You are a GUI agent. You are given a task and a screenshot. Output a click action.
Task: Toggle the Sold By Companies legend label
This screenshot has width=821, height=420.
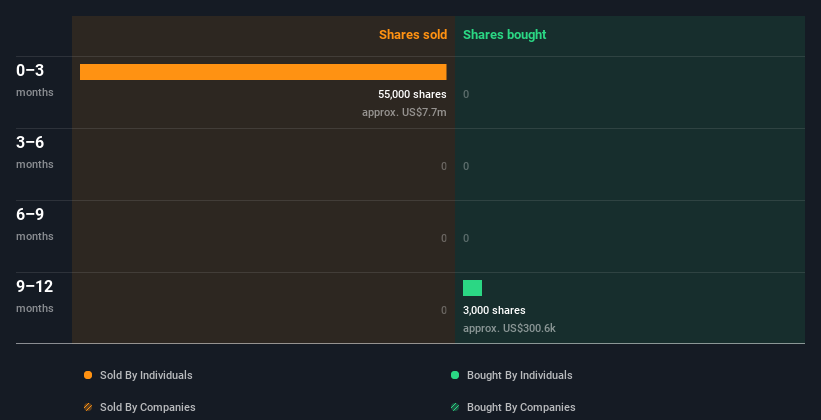click(147, 407)
